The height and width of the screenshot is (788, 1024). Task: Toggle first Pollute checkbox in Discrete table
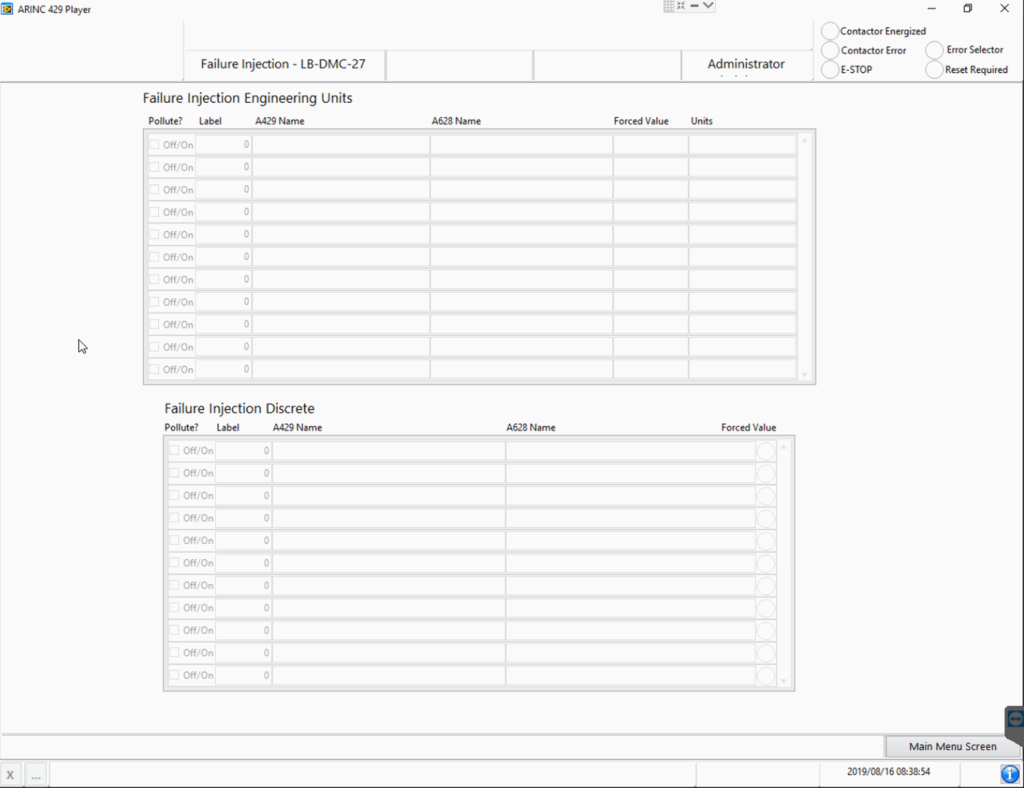pos(175,450)
